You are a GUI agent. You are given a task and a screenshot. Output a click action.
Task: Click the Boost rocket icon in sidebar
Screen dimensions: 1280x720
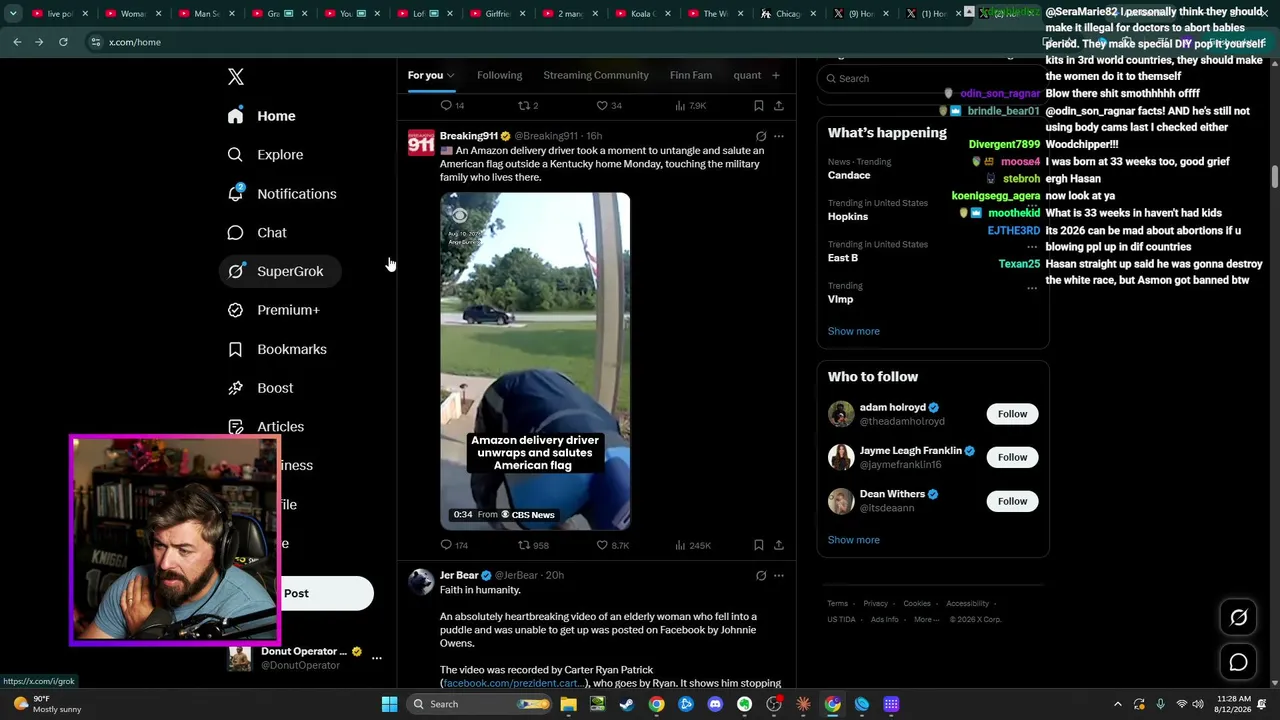235,388
